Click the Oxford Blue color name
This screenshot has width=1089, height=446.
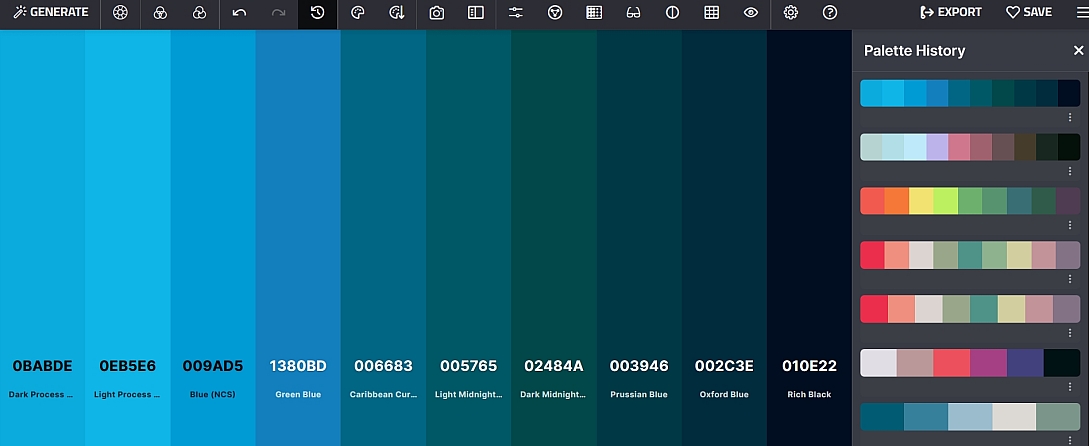point(724,395)
